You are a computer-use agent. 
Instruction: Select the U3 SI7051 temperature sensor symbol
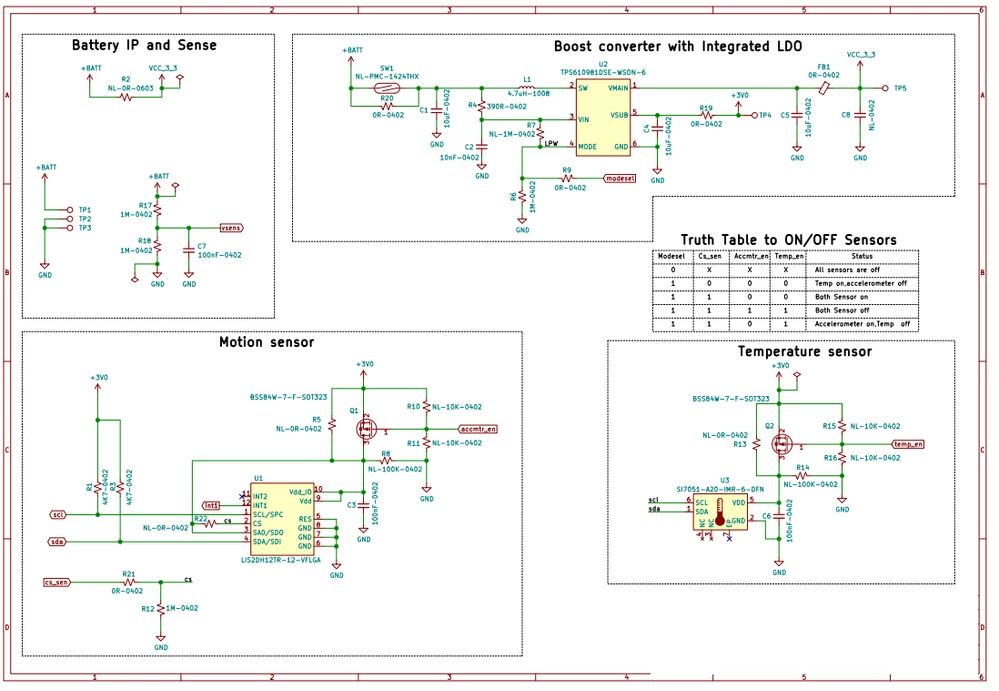tap(720, 511)
